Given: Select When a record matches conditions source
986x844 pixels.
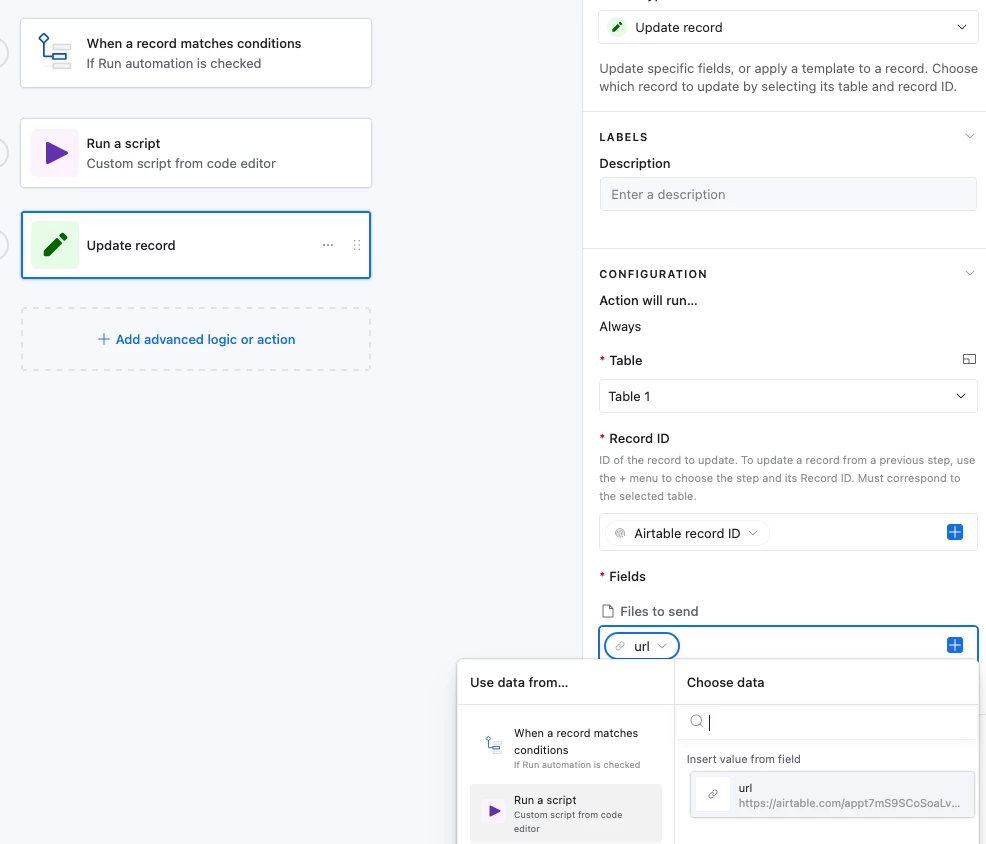Looking at the screenshot, I should (x=566, y=747).
